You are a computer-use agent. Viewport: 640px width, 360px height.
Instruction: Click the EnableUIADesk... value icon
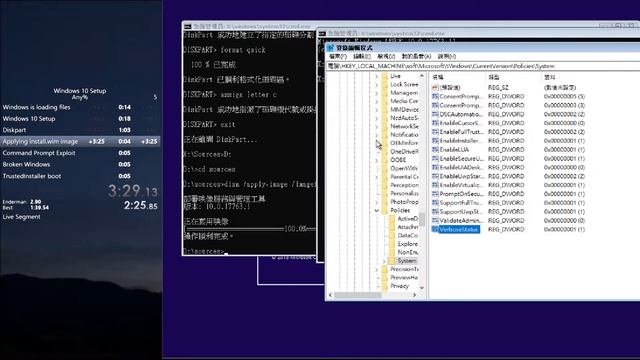click(435, 167)
